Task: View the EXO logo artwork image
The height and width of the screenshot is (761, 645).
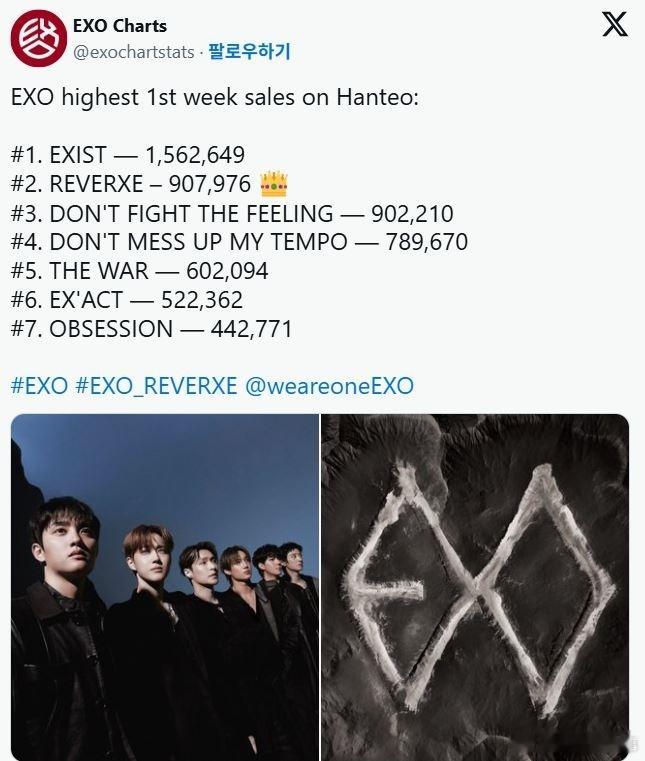Action: point(475,587)
